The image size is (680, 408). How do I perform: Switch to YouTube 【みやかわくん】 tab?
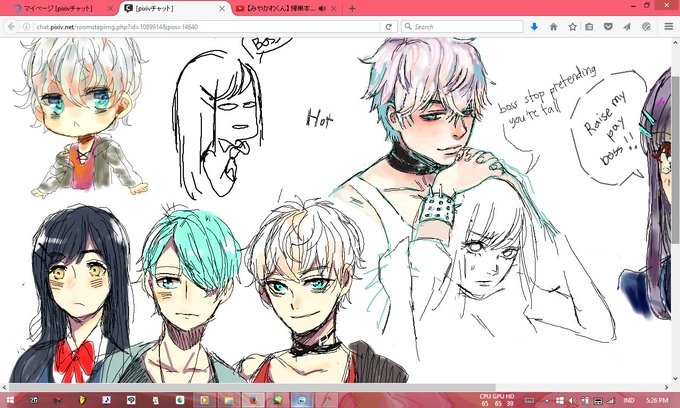[x=286, y=8]
